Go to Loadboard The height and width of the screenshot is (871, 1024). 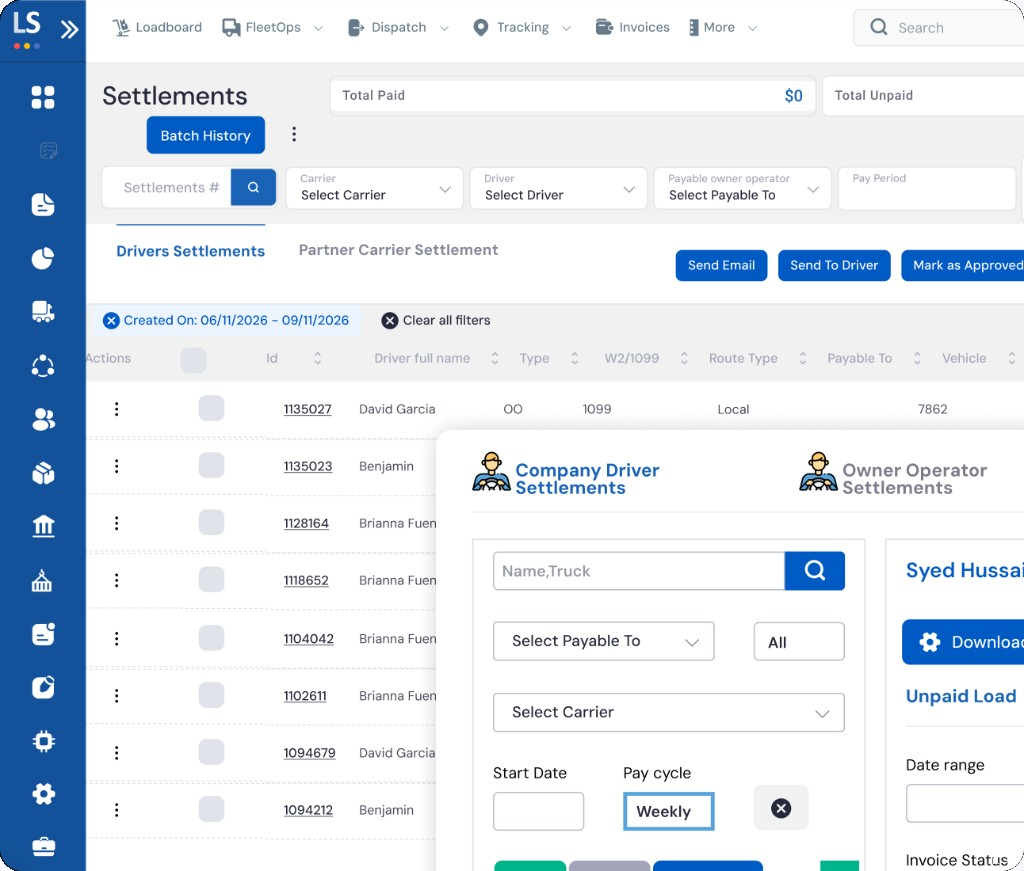(x=157, y=27)
